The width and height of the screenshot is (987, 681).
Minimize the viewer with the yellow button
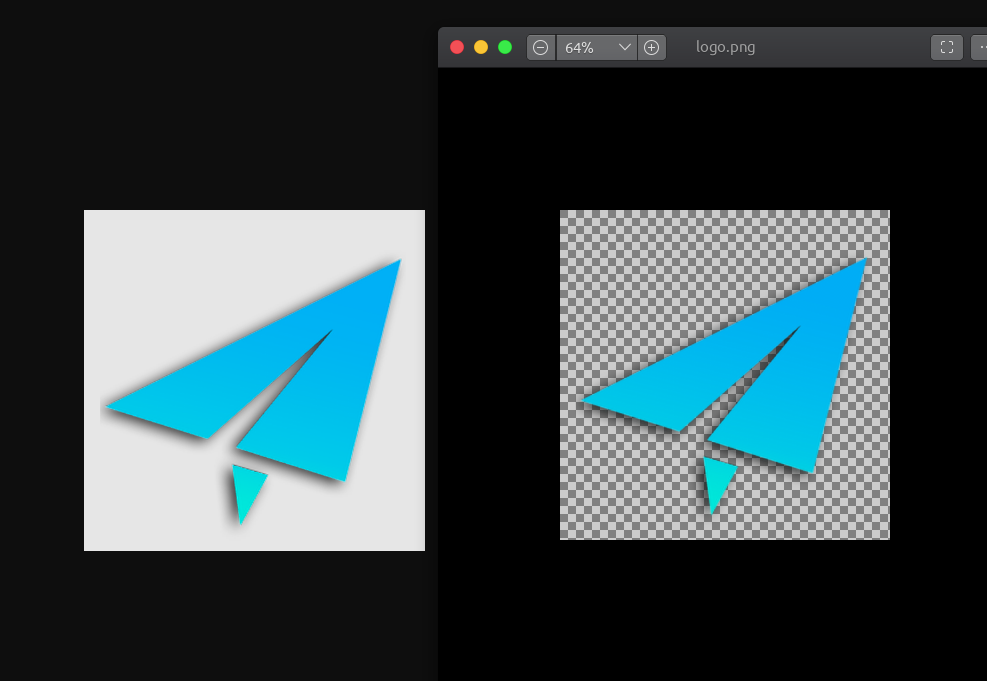[x=481, y=47]
